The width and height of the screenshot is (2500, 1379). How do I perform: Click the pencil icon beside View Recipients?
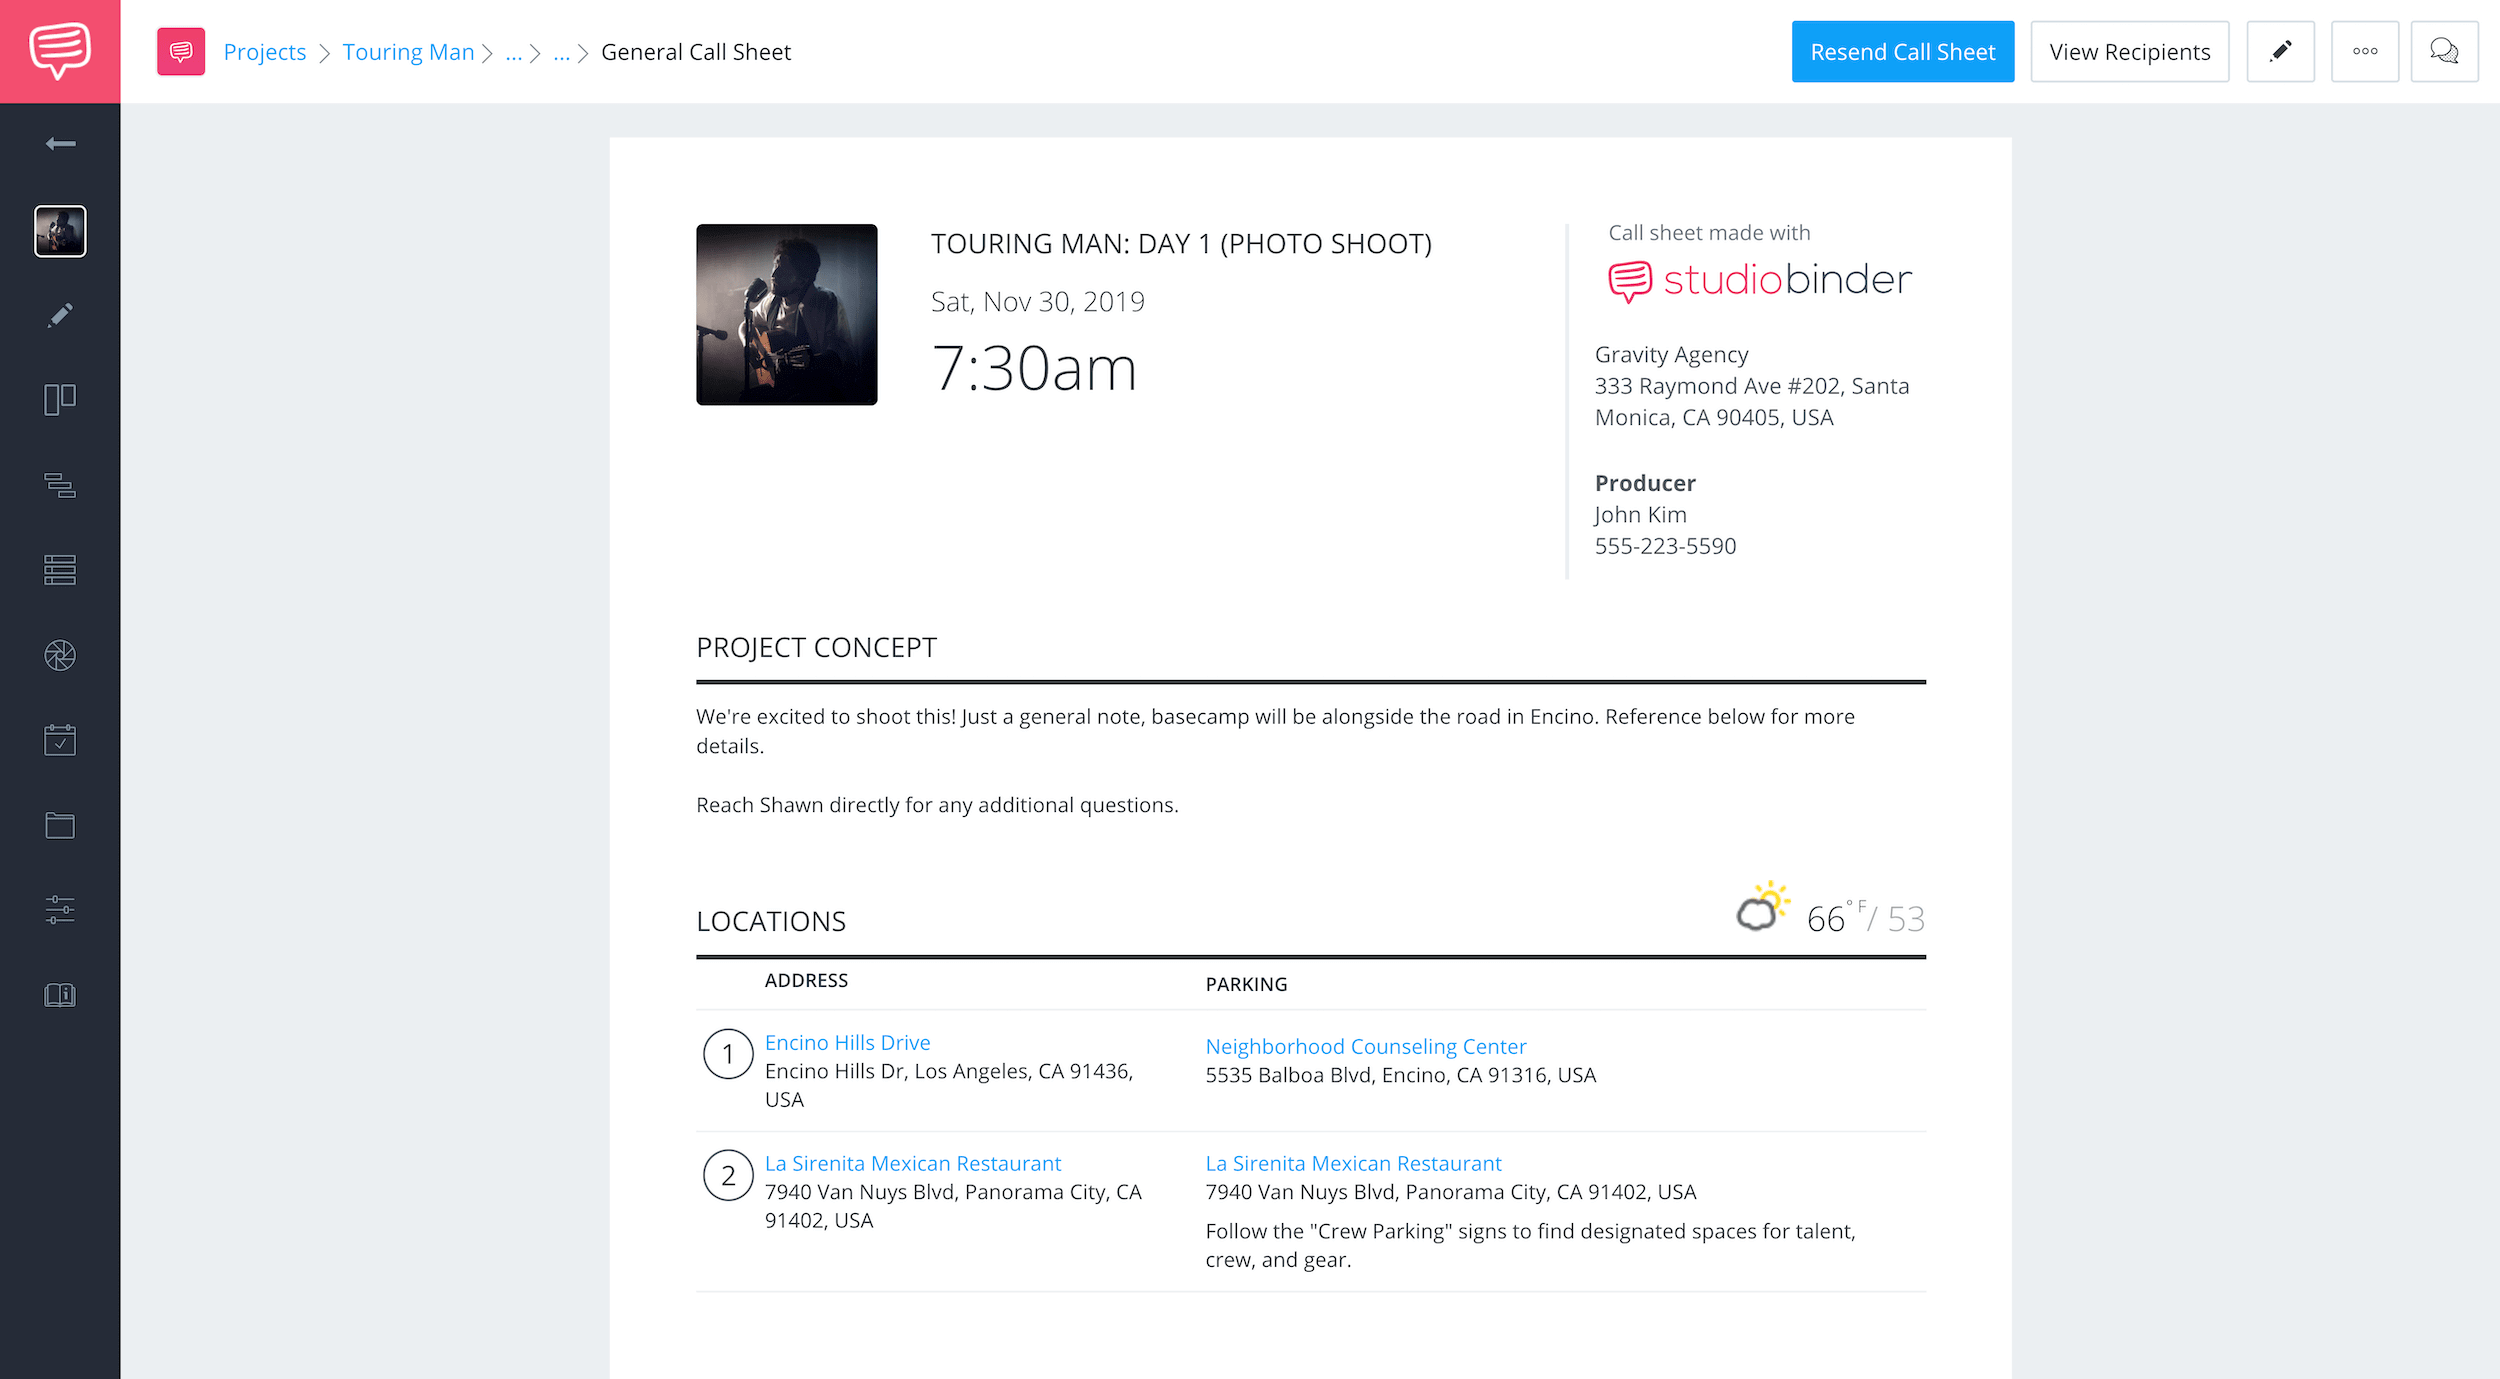coord(2281,51)
